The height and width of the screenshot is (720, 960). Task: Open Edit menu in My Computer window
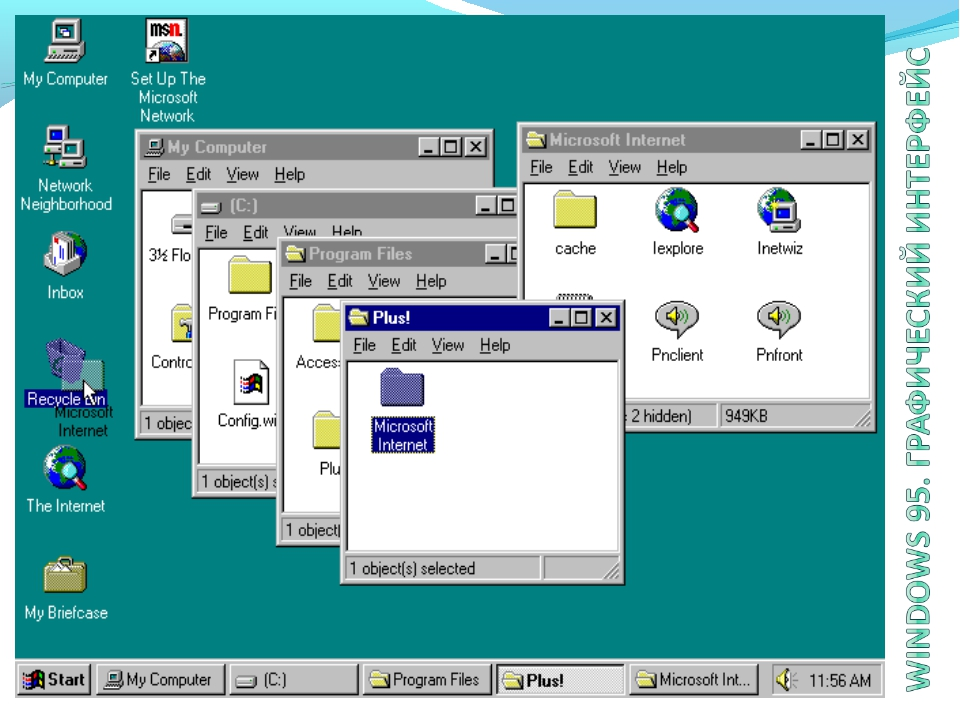(198, 174)
